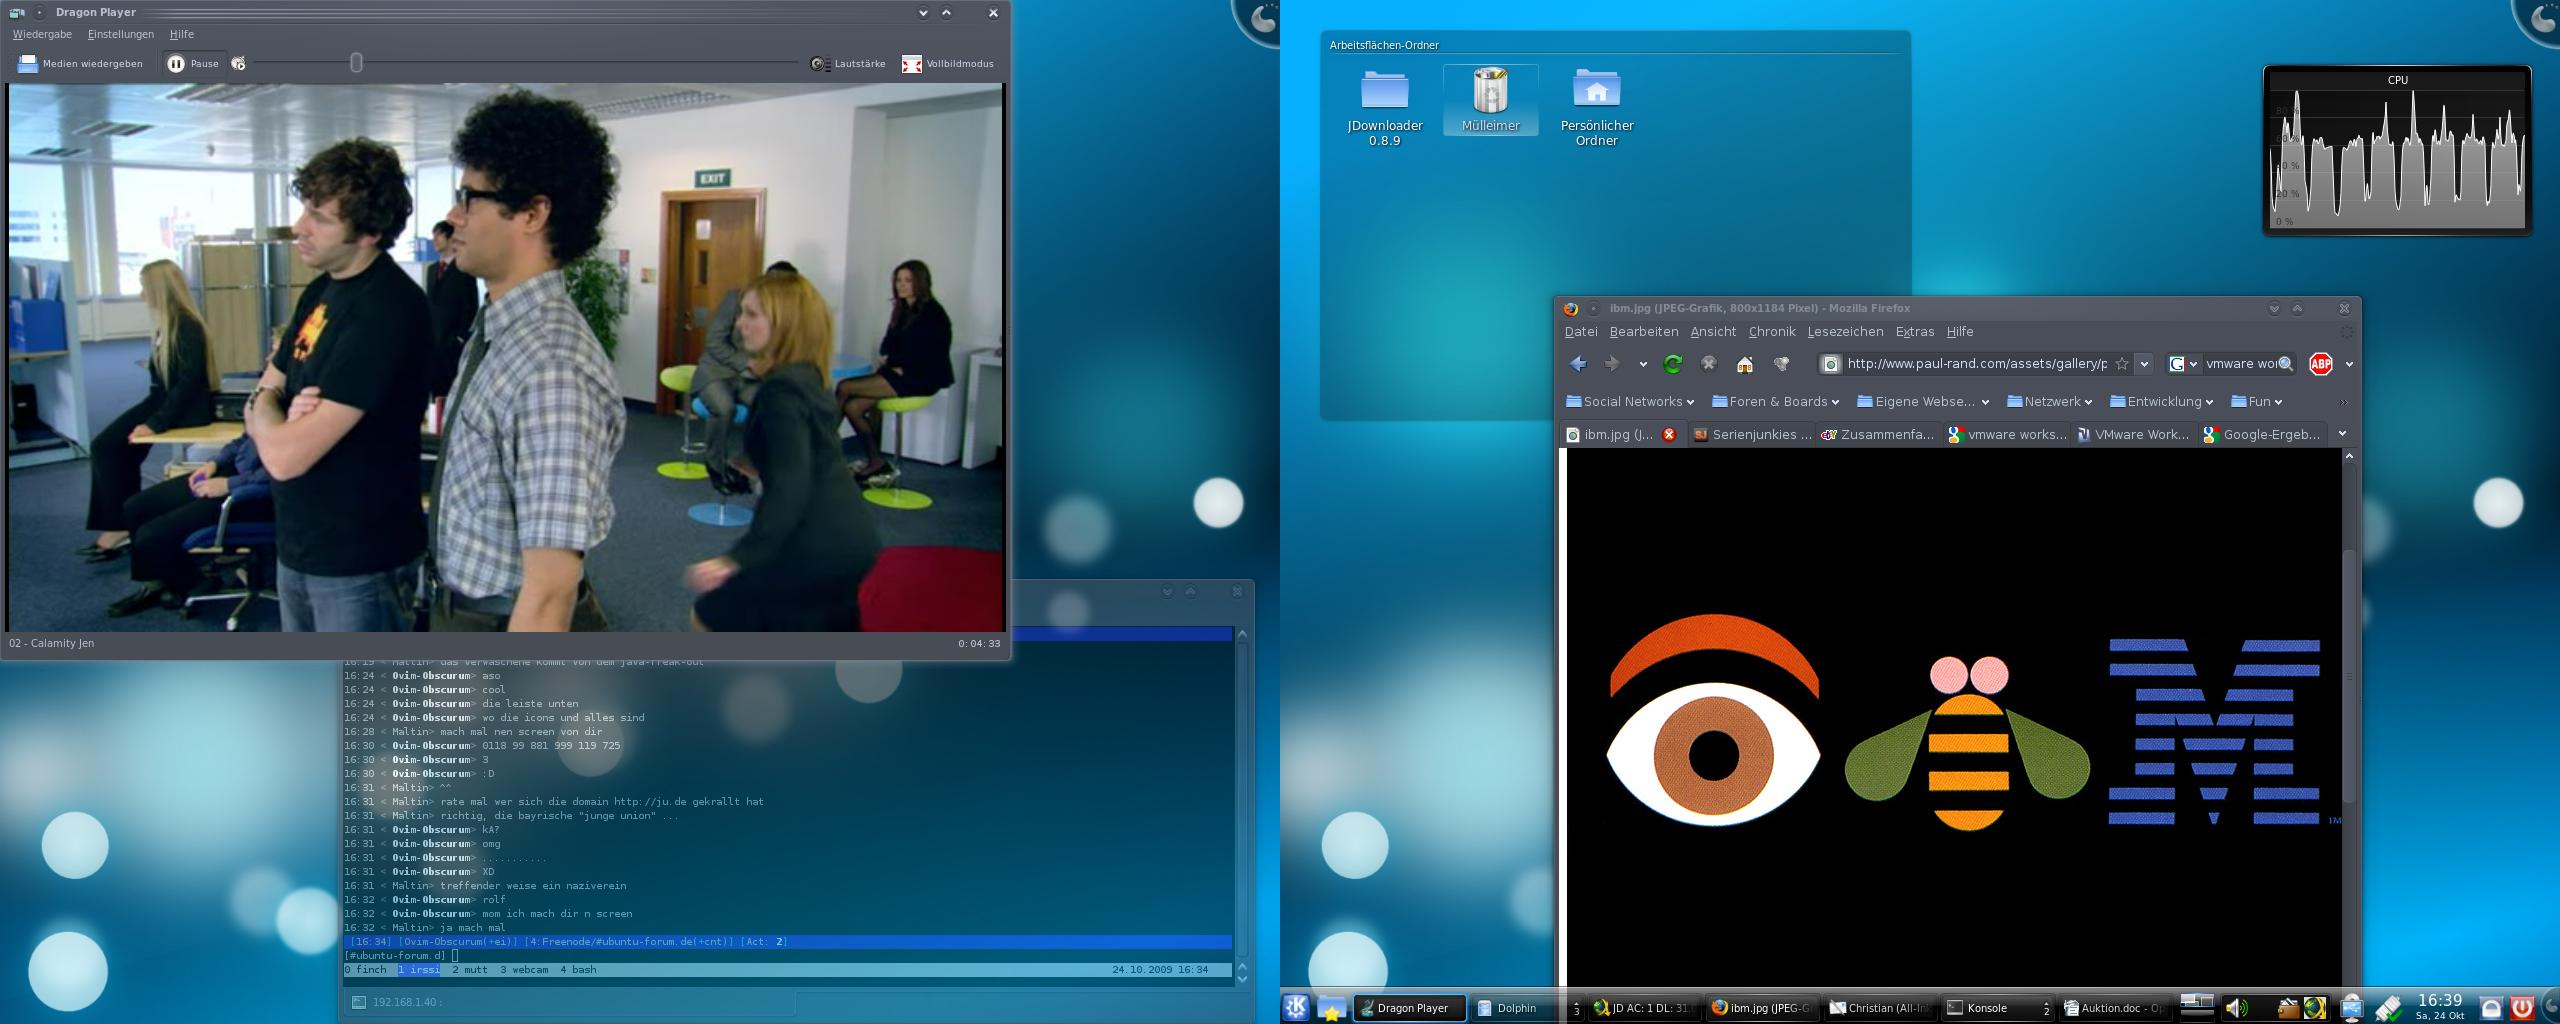Toggle the Lautstärke volume control
Image resolution: width=2560 pixels, height=1024 pixels.
848,64
